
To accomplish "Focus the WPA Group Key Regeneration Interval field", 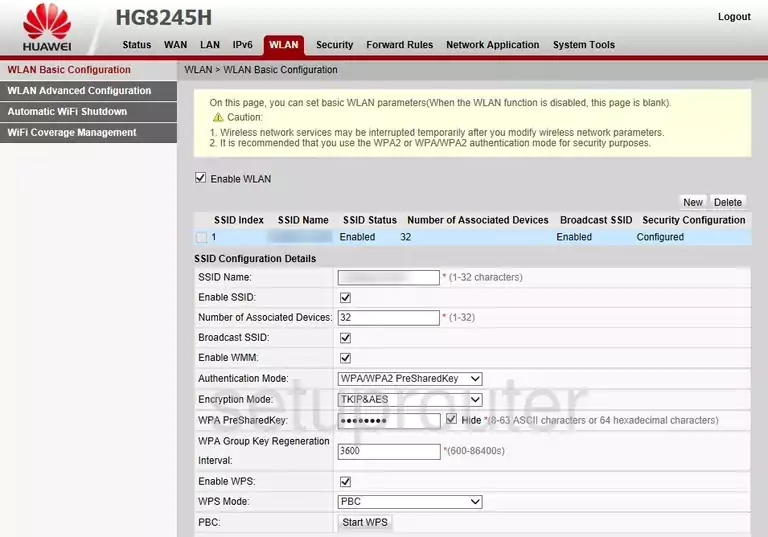I will 389,451.
